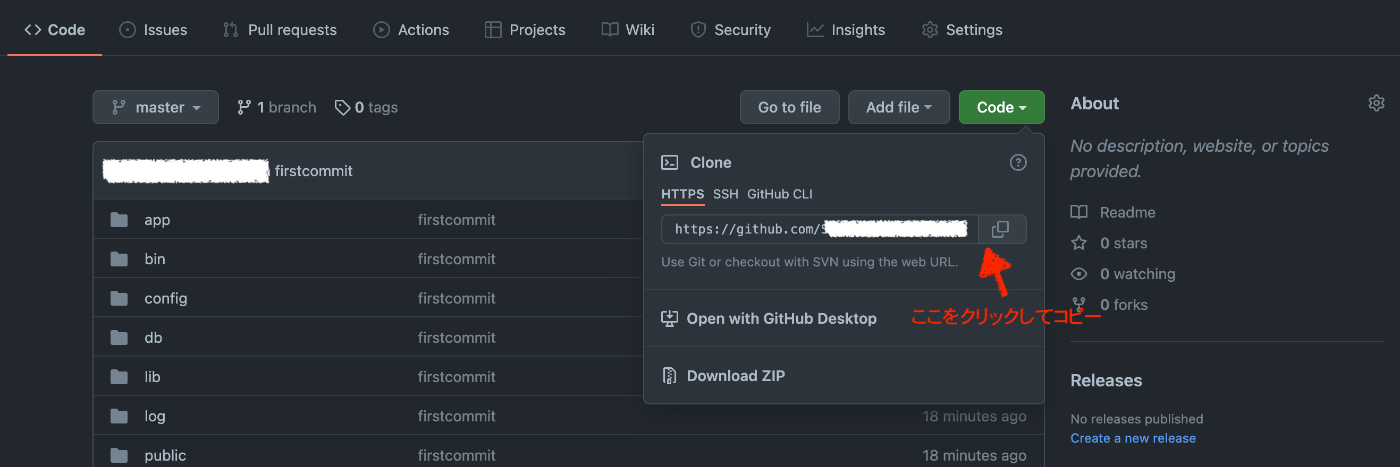Image resolution: width=1400 pixels, height=467 pixels.
Task: Click the bin folder icon
Action: click(x=120, y=259)
